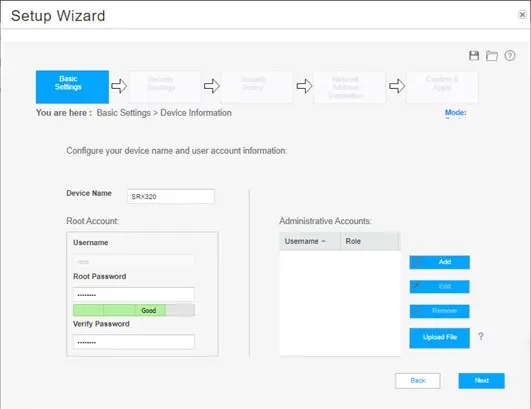Click question mark beside Upload File

click(x=481, y=336)
